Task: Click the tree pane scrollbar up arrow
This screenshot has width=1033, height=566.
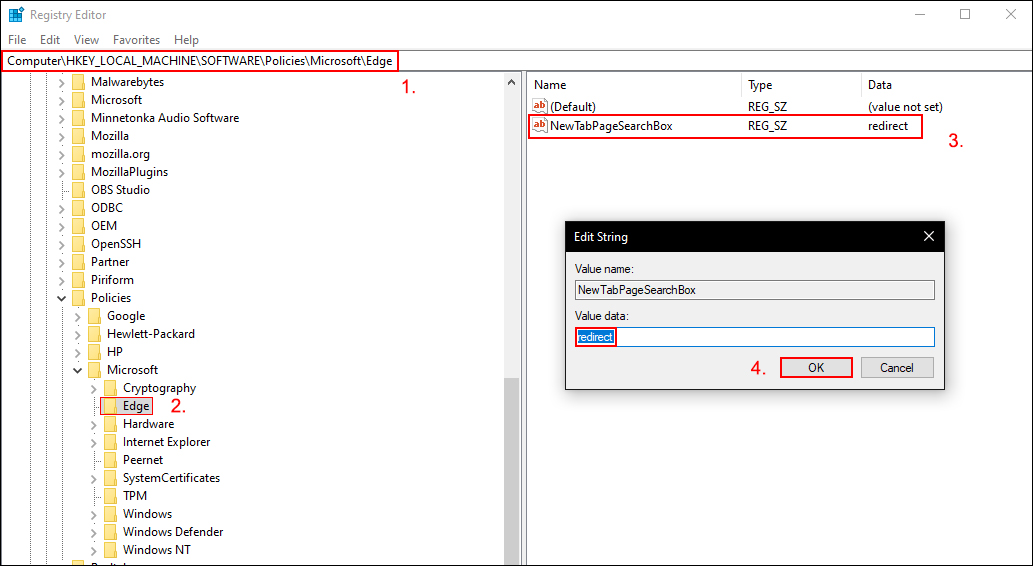Action: pyautogui.click(x=511, y=82)
